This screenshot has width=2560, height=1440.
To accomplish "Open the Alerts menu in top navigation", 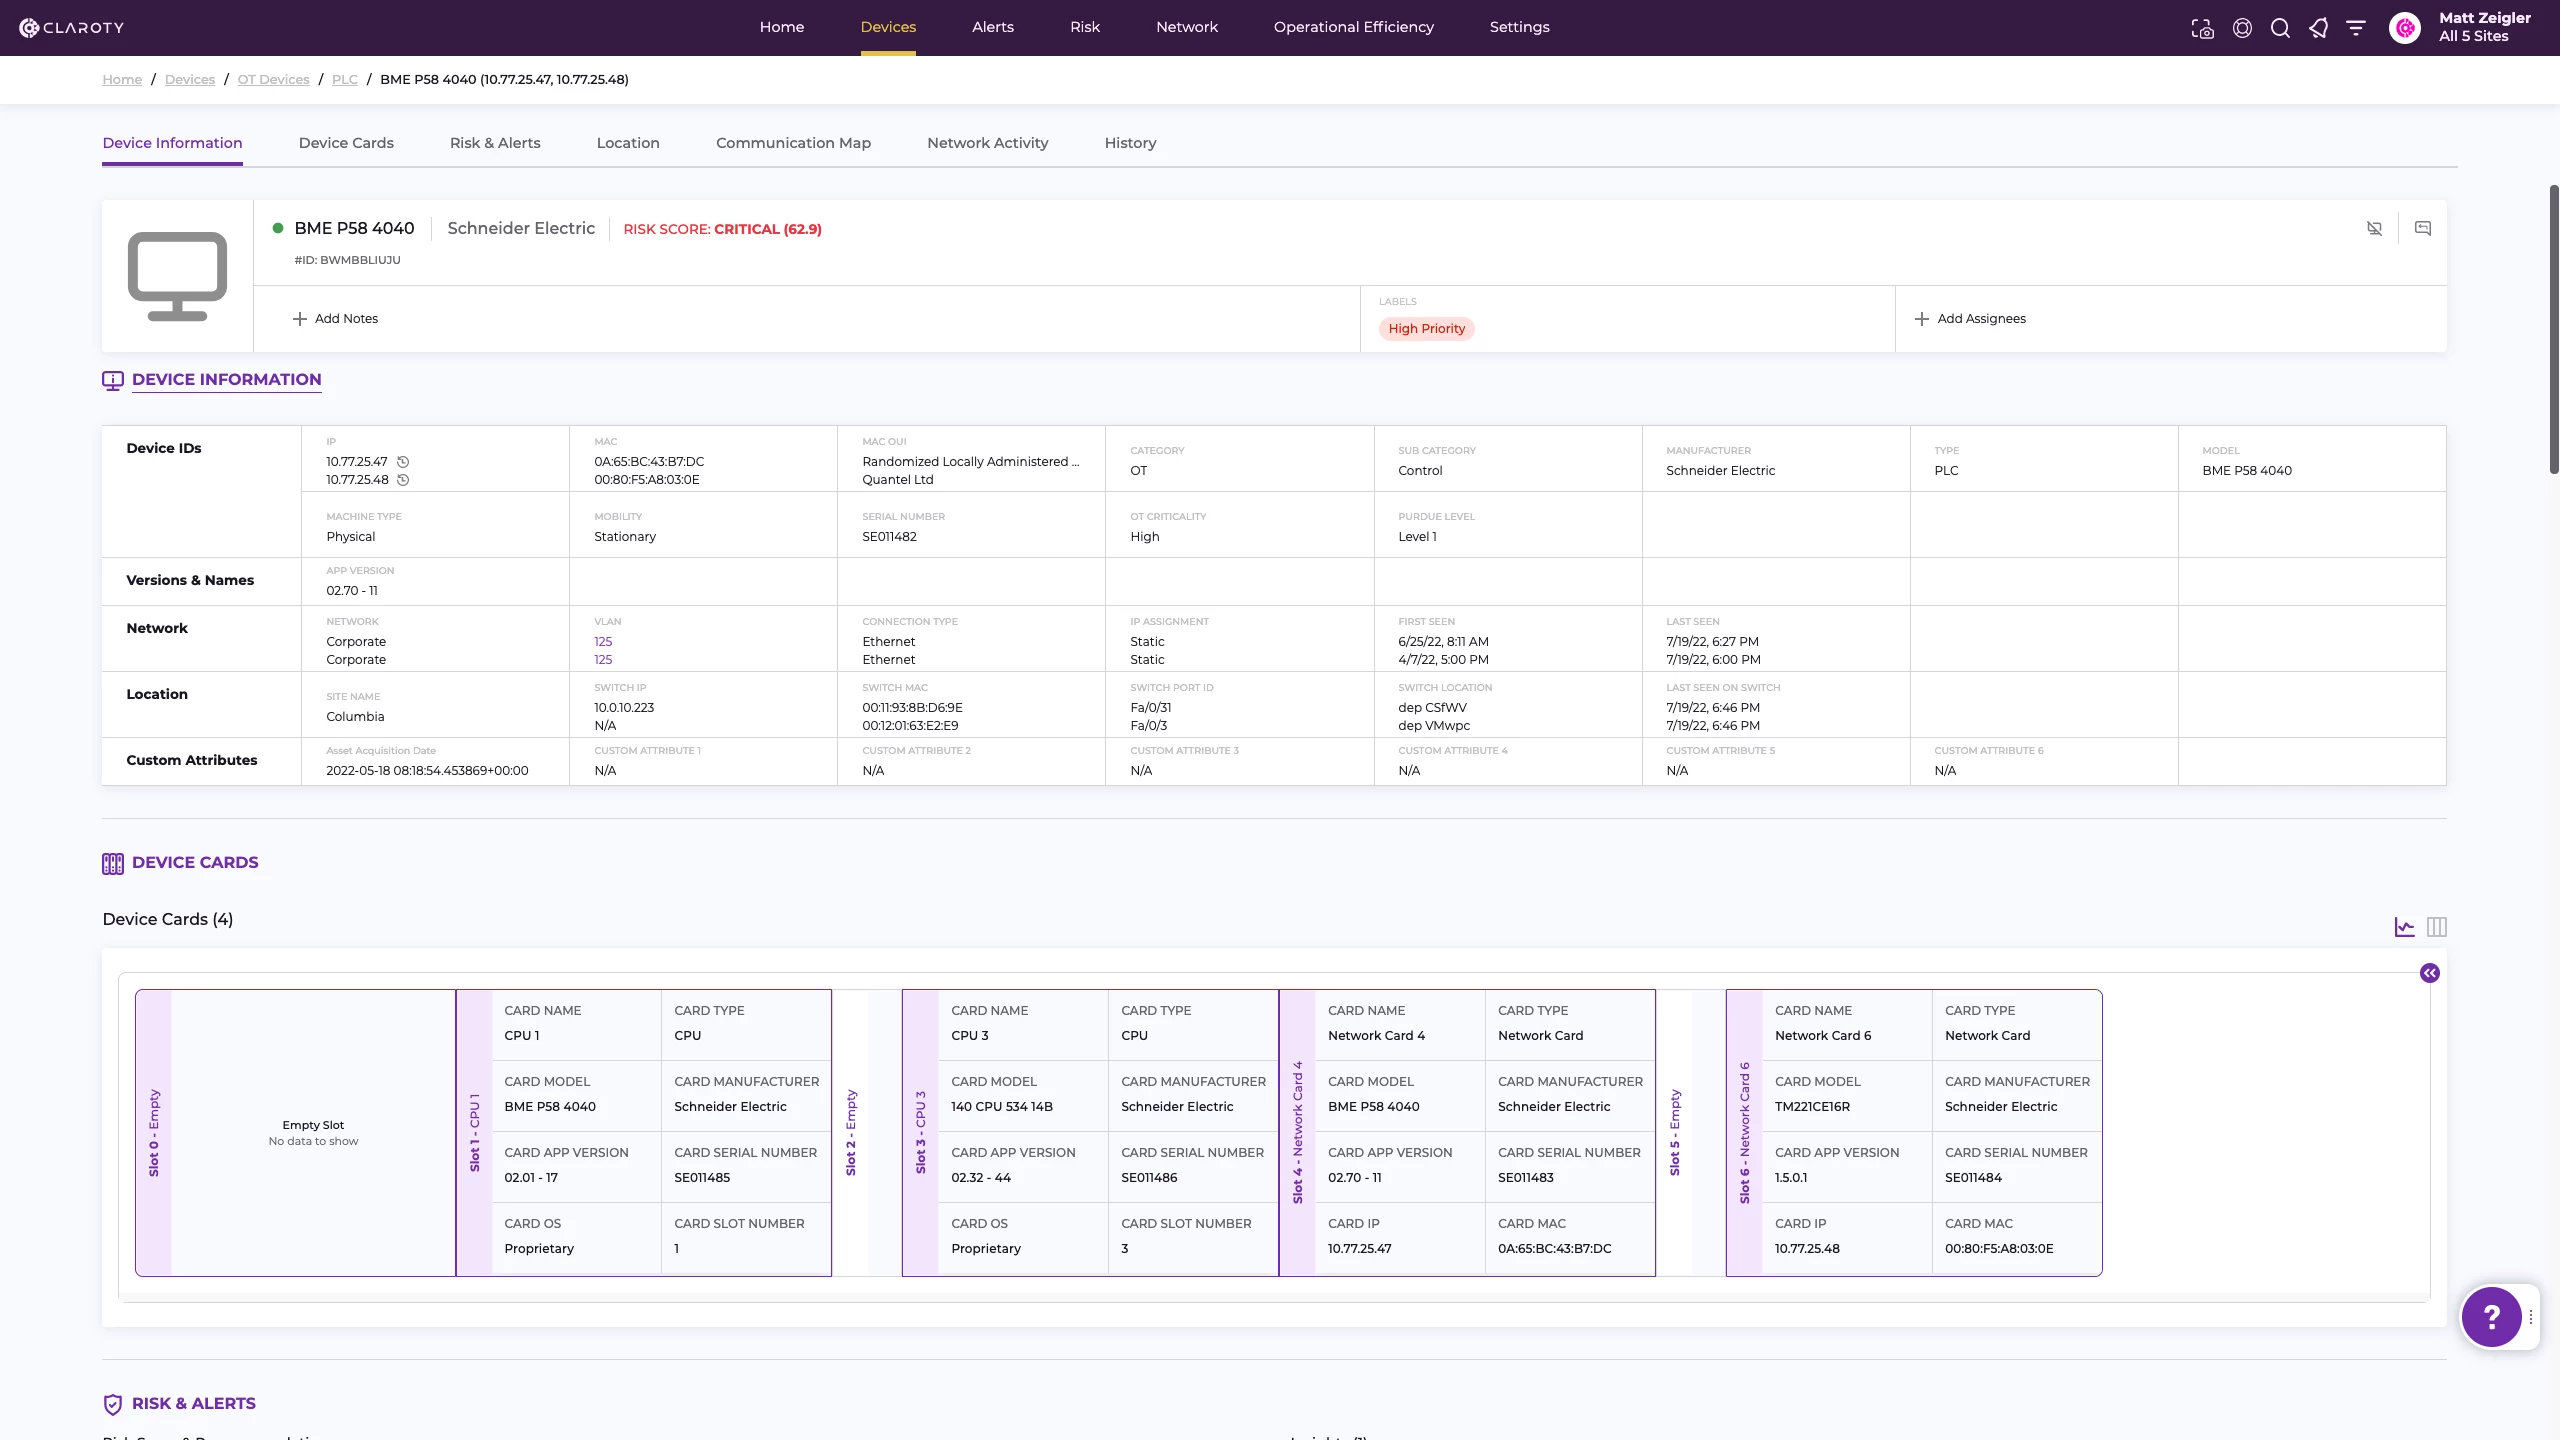I will [x=992, y=27].
